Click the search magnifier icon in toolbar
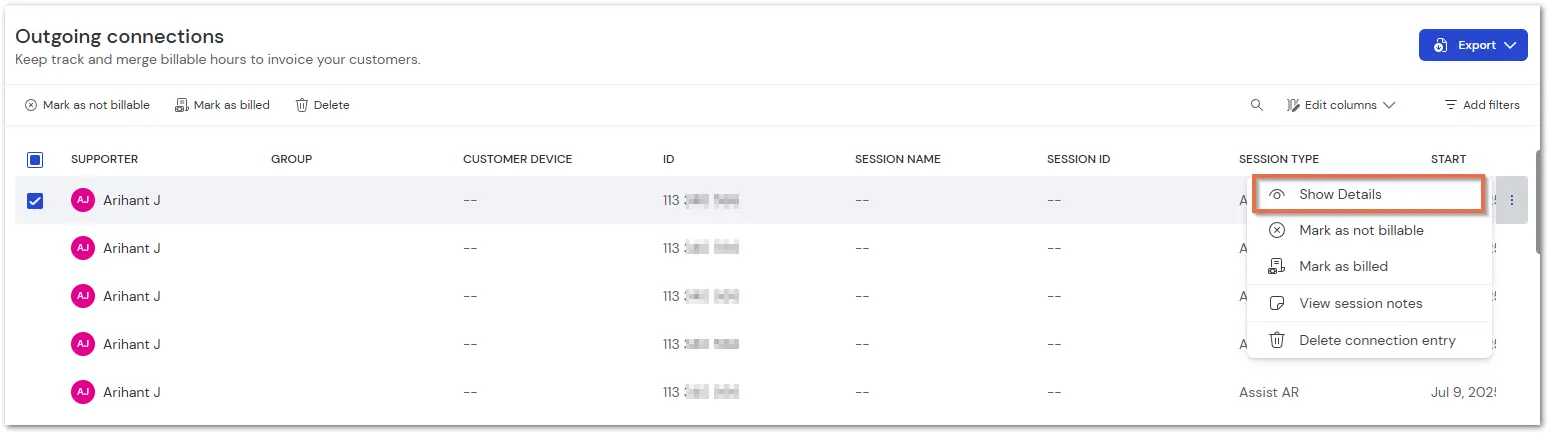This screenshot has width=1549, height=434. click(x=1257, y=105)
